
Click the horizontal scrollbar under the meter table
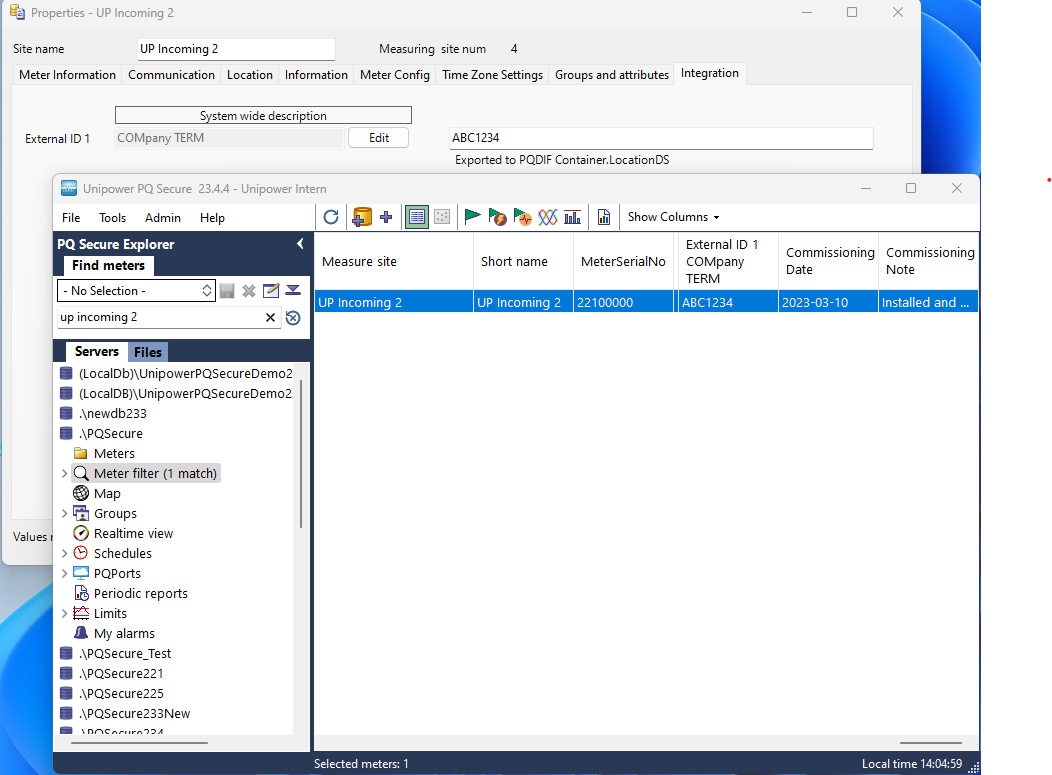[x=931, y=743]
